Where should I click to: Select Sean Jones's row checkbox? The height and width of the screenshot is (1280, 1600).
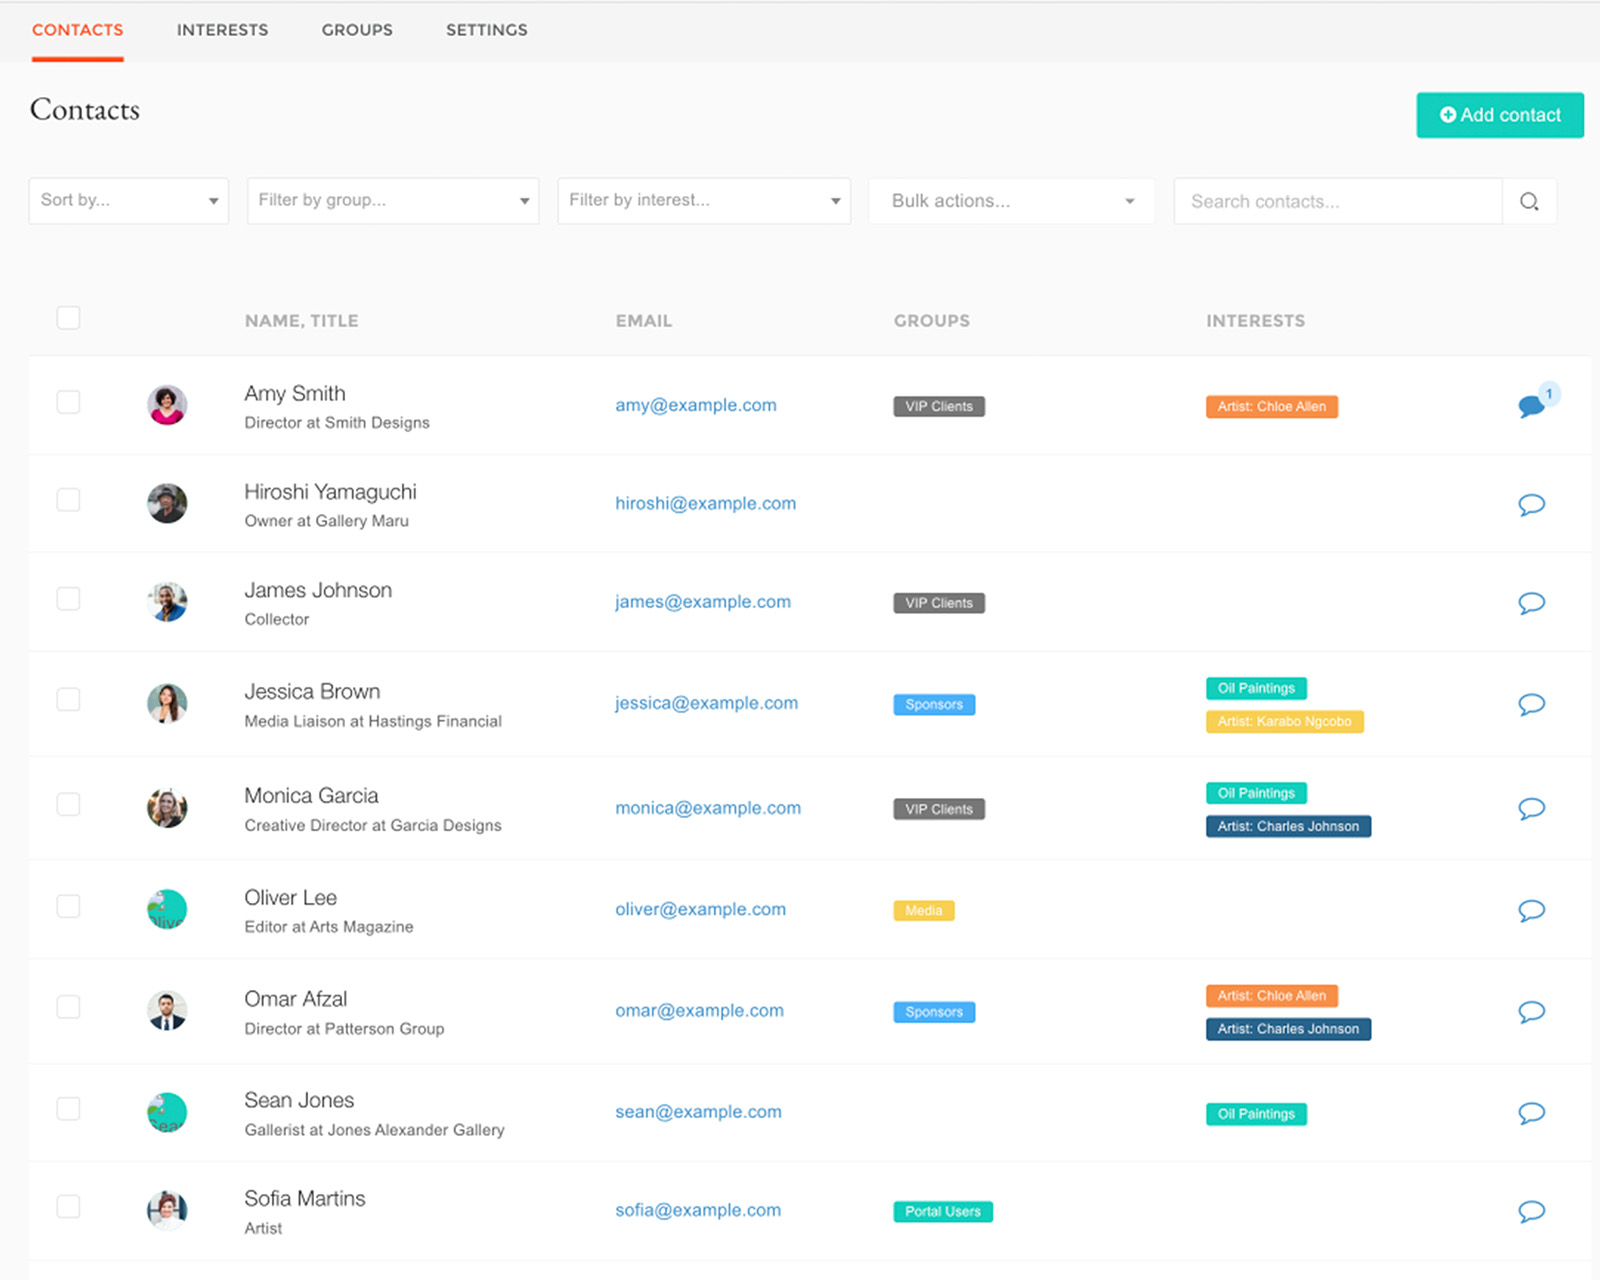pos(68,1109)
